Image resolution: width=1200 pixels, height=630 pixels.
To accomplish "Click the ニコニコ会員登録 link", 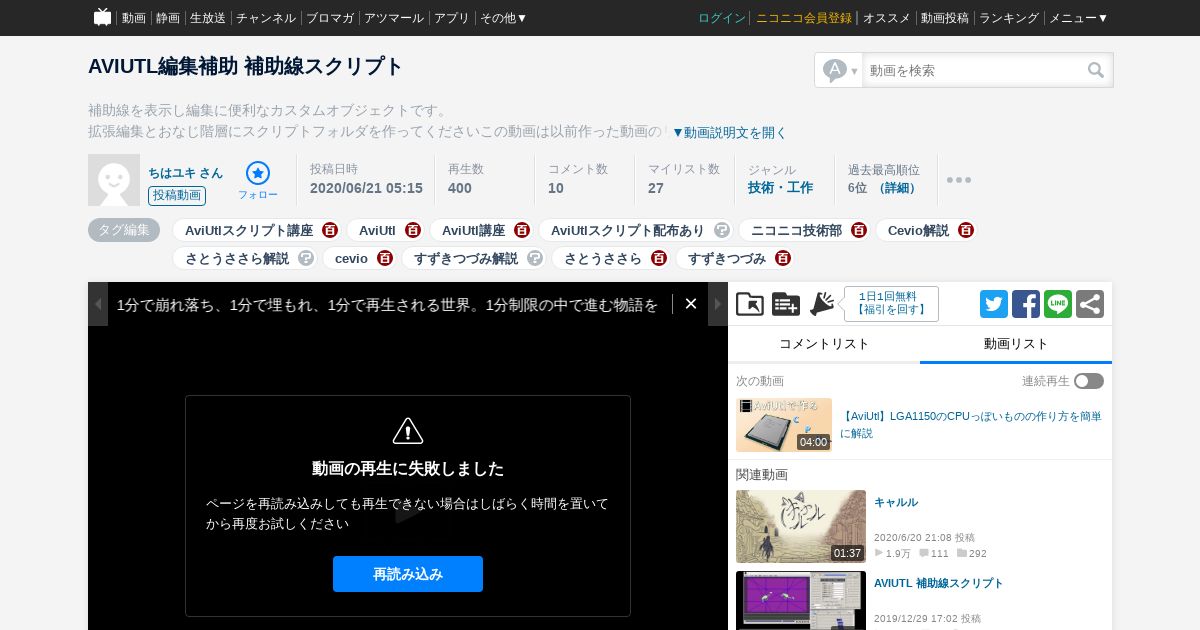I will pos(804,18).
